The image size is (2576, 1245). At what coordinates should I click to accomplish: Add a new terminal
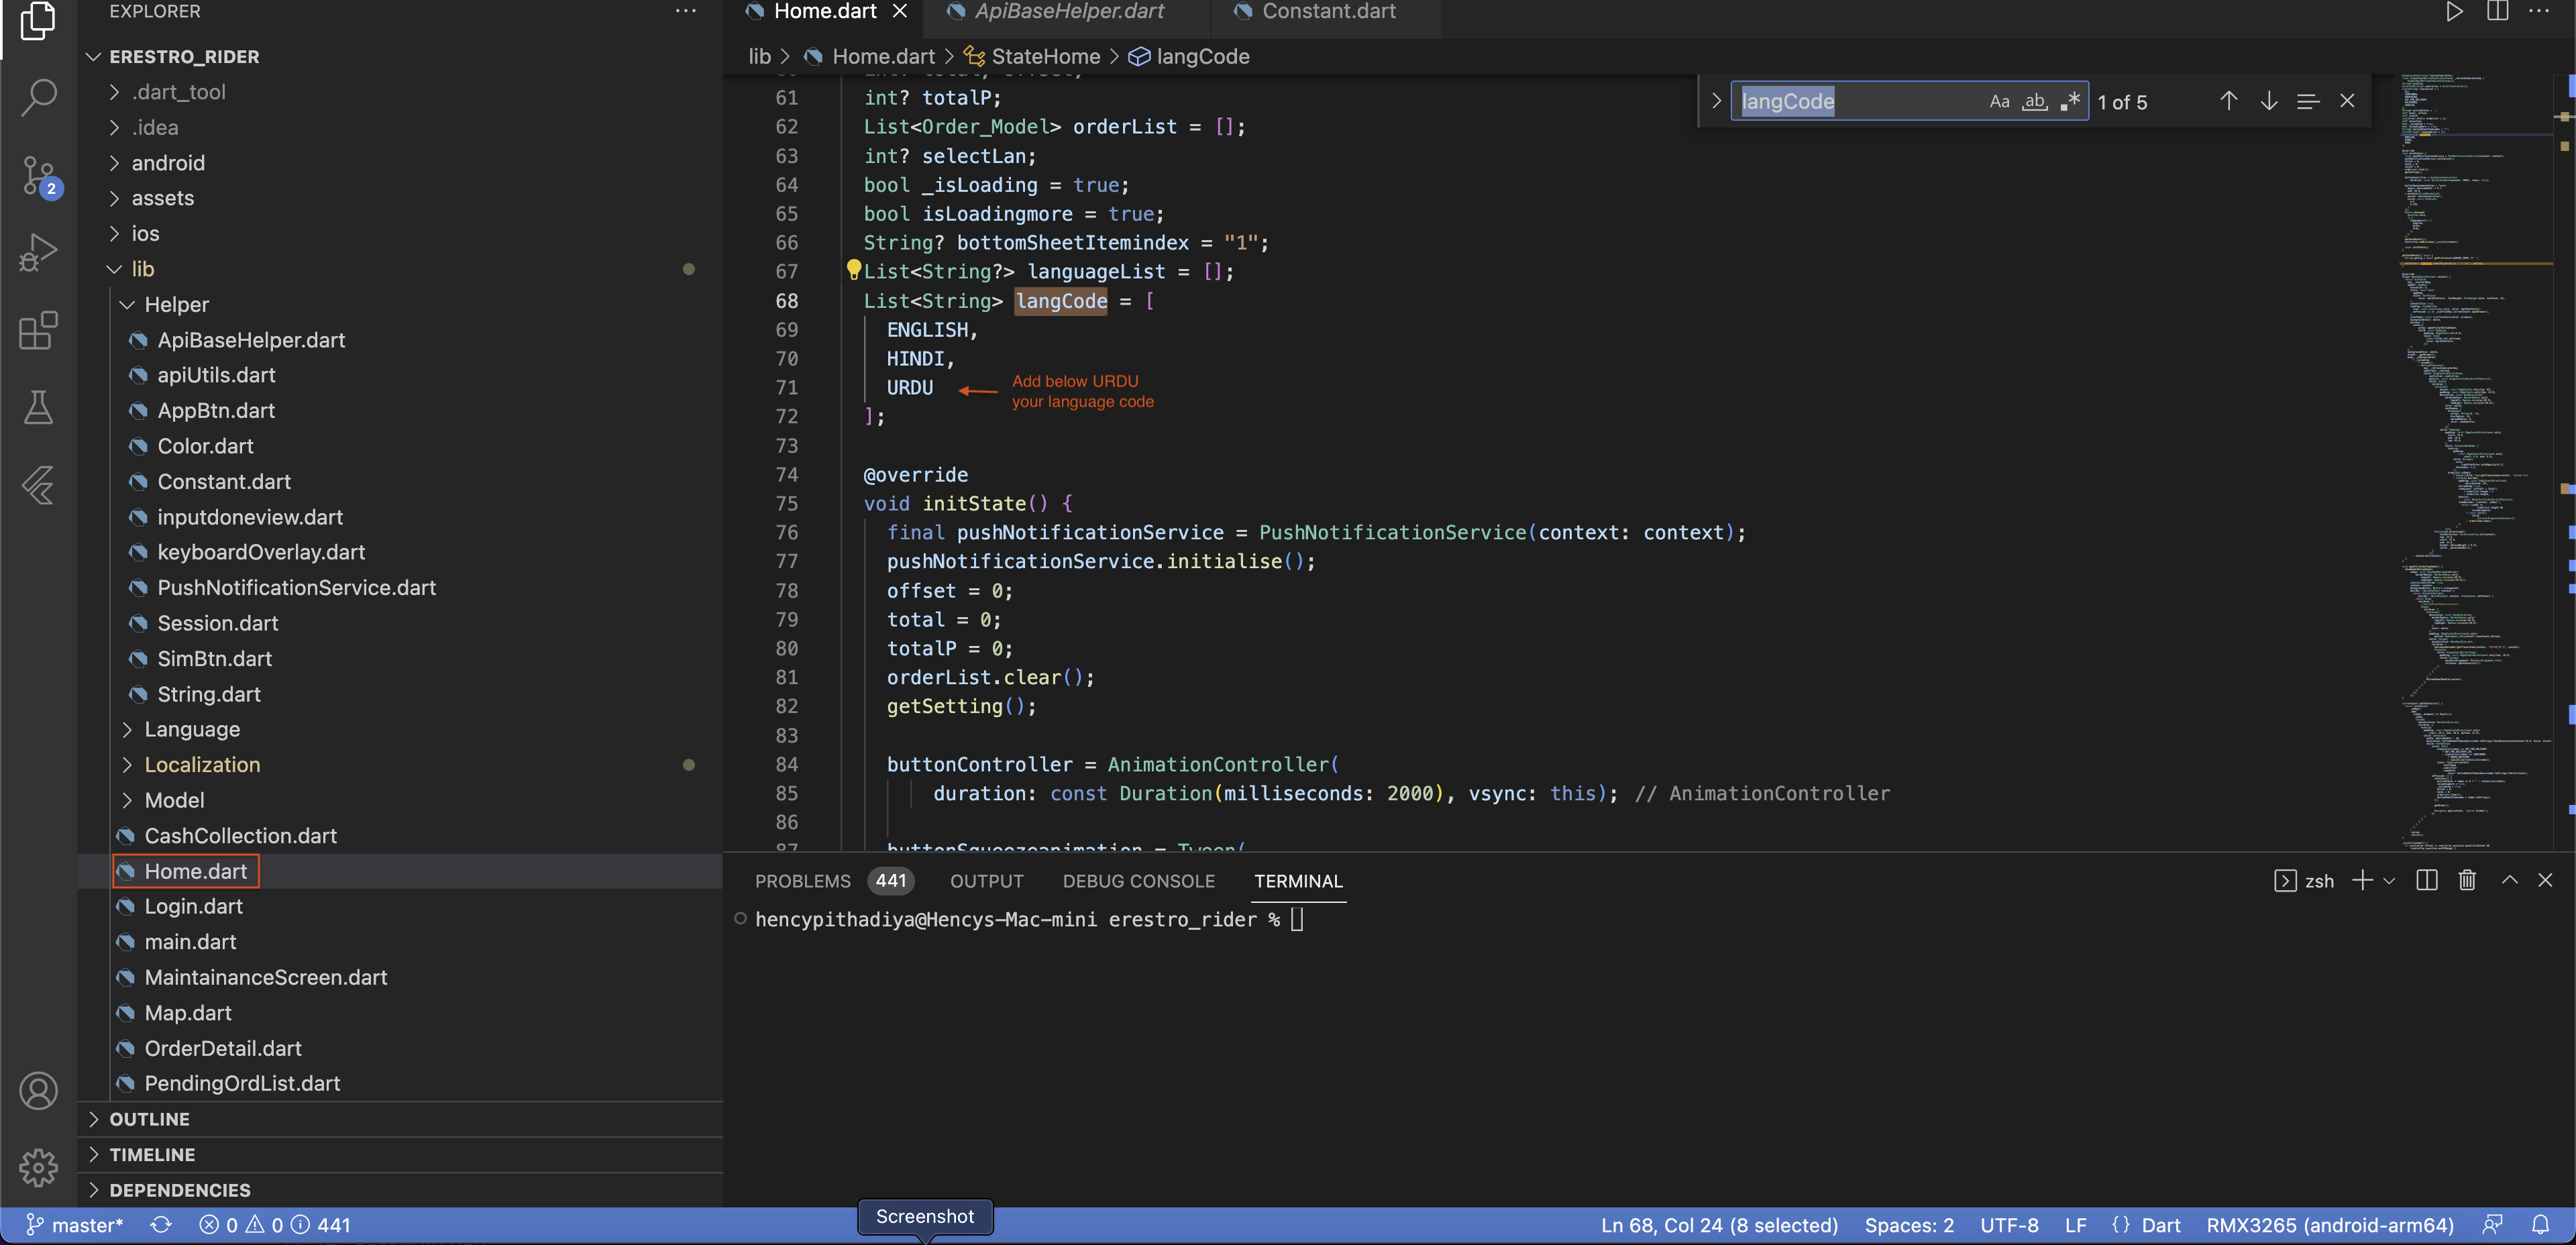coord(2362,880)
